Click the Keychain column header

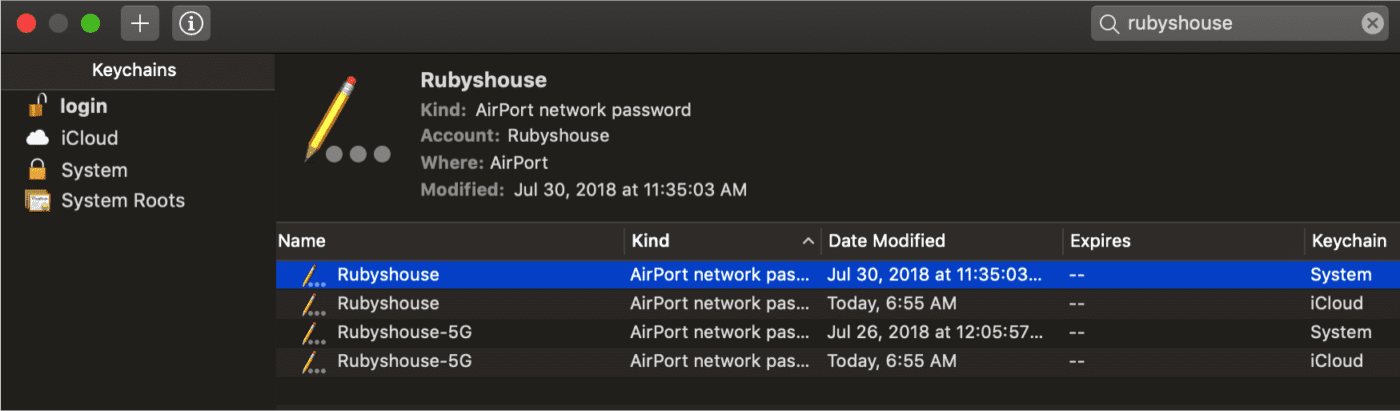[1348, 241]
